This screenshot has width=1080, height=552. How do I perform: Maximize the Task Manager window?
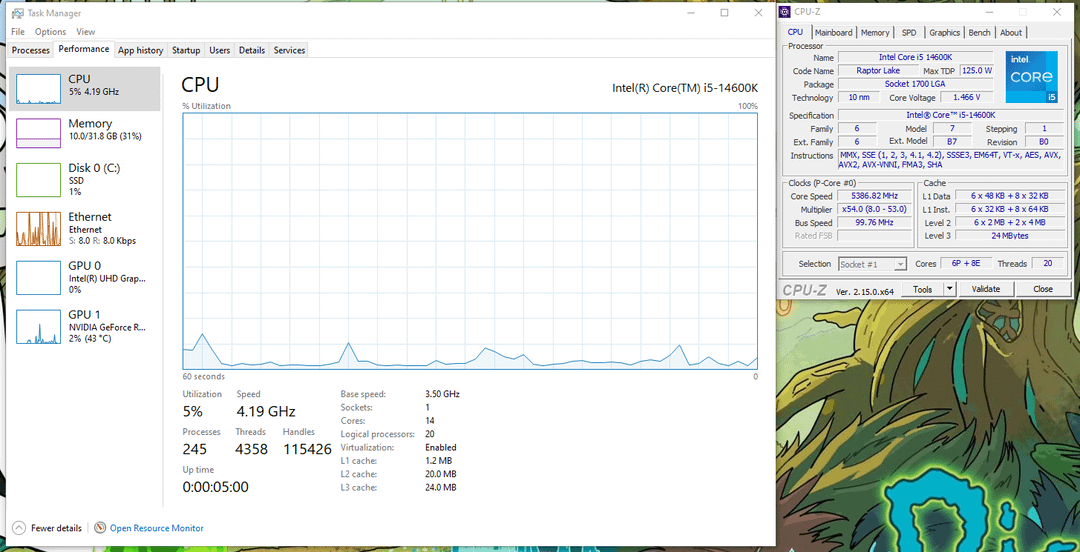tap(725, 12)
